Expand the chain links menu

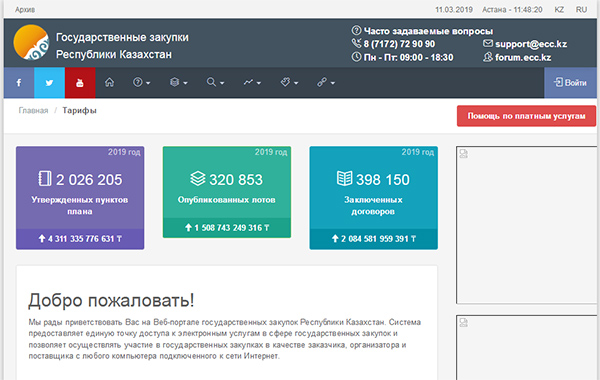(x=326, y=82)
